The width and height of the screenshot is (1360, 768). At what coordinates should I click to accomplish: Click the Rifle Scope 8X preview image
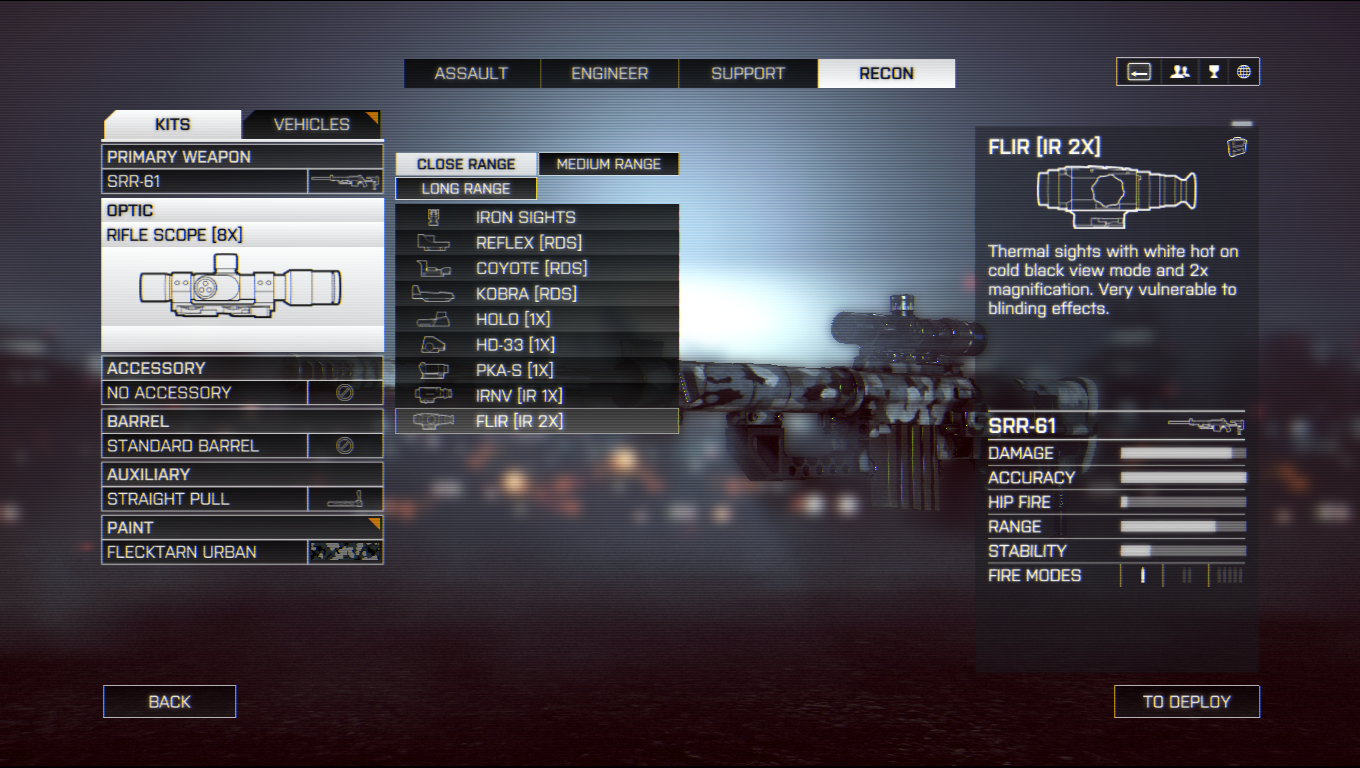[x=240, y=287]
